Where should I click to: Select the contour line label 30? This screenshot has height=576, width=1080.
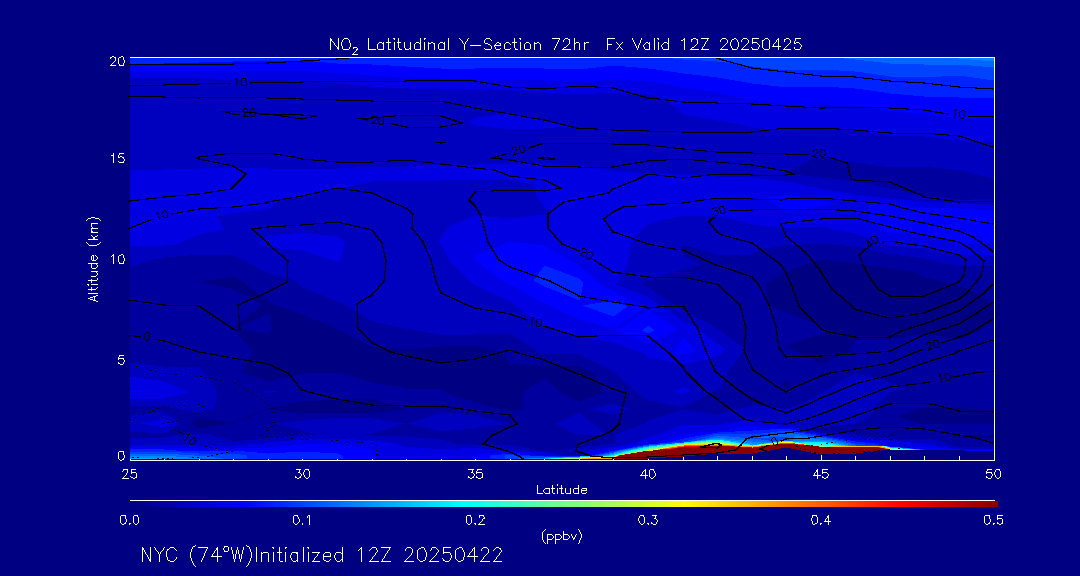[x=719, y=212]
